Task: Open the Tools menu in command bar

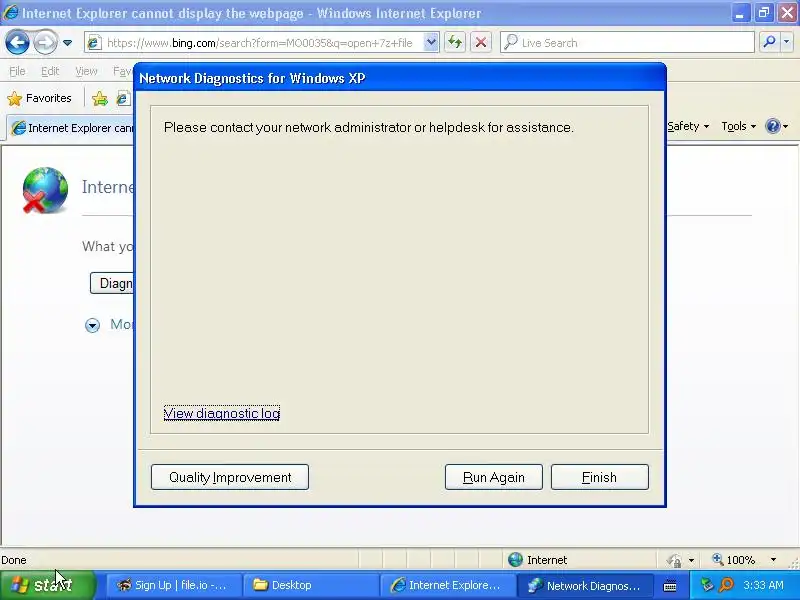Action: pos(738,126)
